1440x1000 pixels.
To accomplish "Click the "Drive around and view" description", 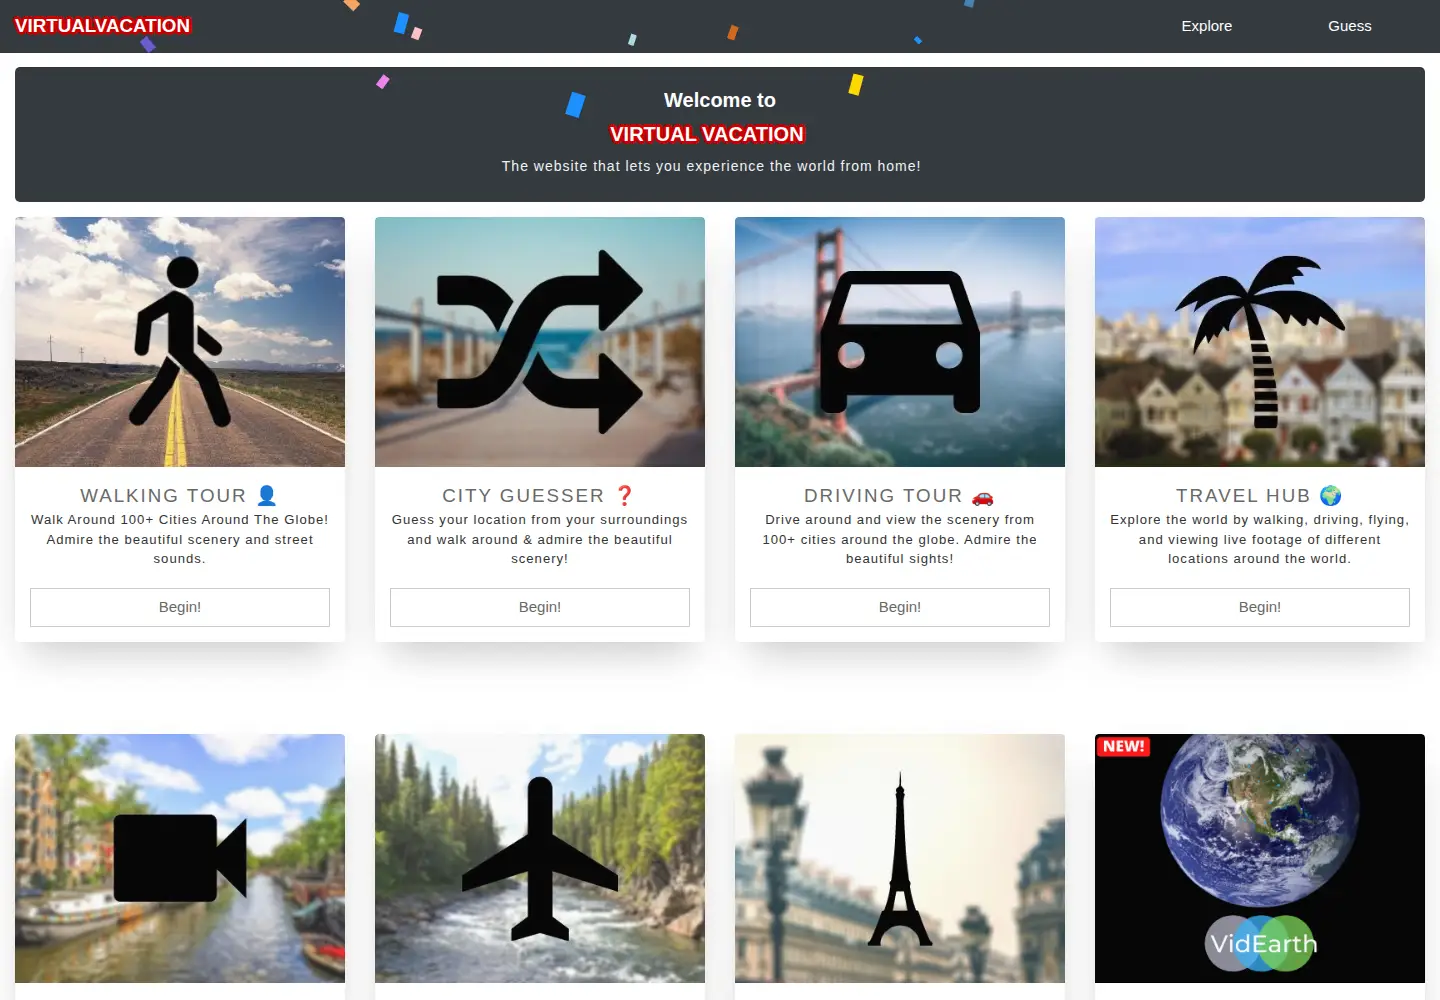I will coord(900,539).
